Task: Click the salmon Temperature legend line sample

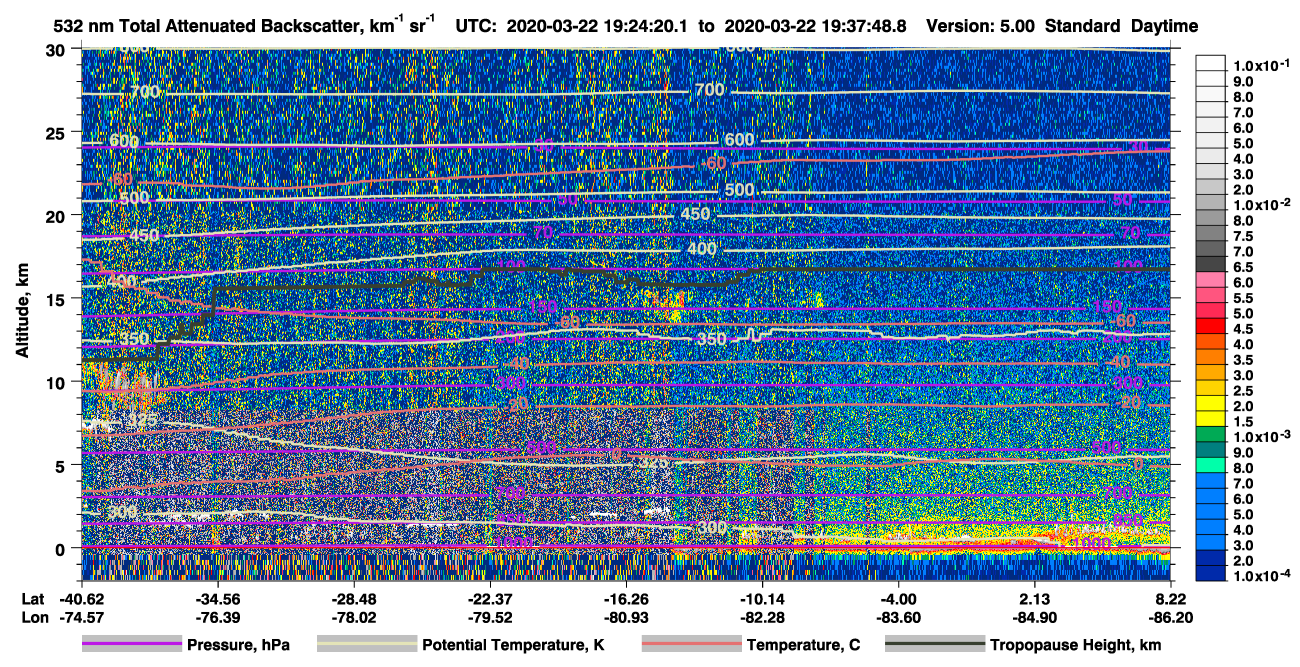Action: pos(692,645)
